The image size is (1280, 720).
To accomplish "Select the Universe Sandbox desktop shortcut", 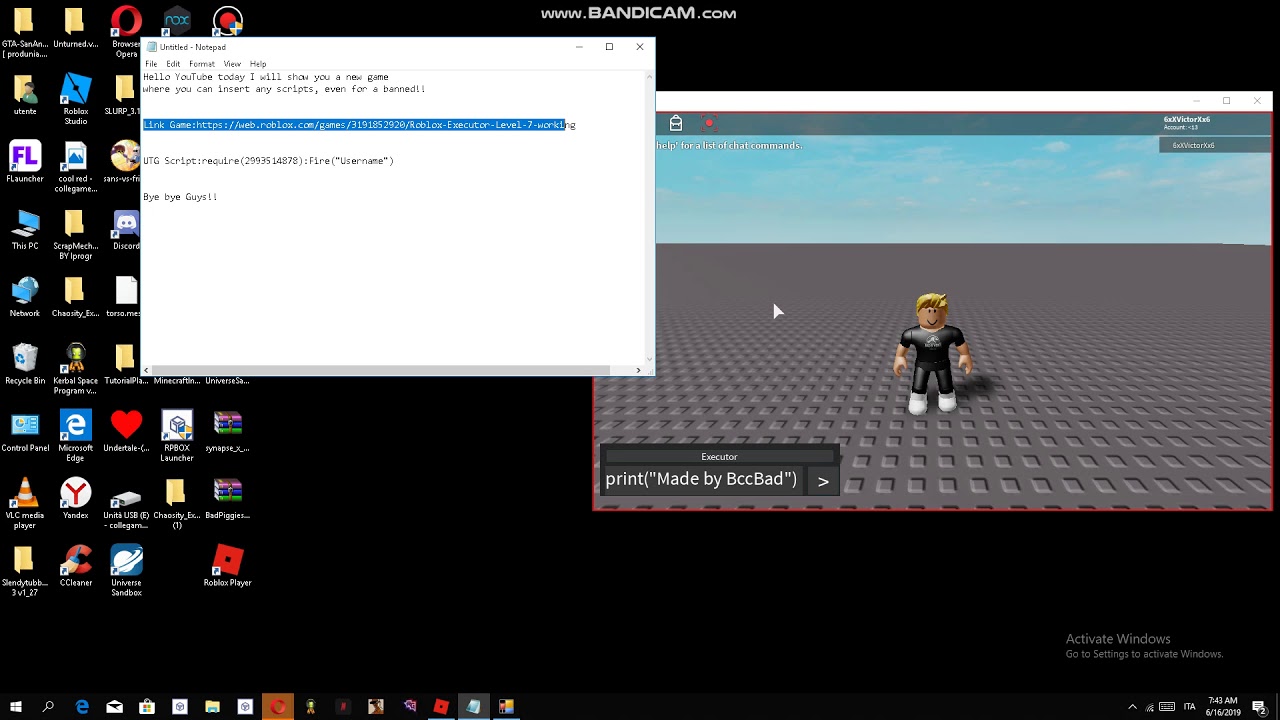I will [126, 570].
